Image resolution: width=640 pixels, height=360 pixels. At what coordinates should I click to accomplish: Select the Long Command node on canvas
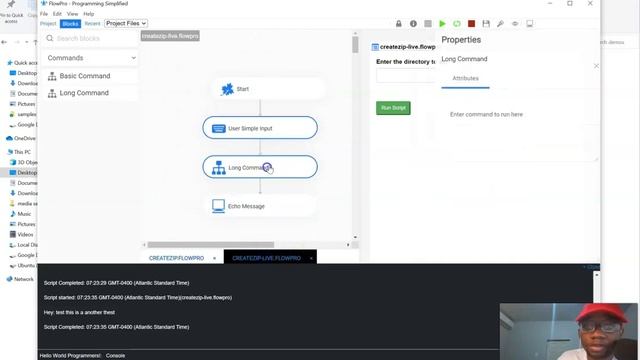coord(260,167)
